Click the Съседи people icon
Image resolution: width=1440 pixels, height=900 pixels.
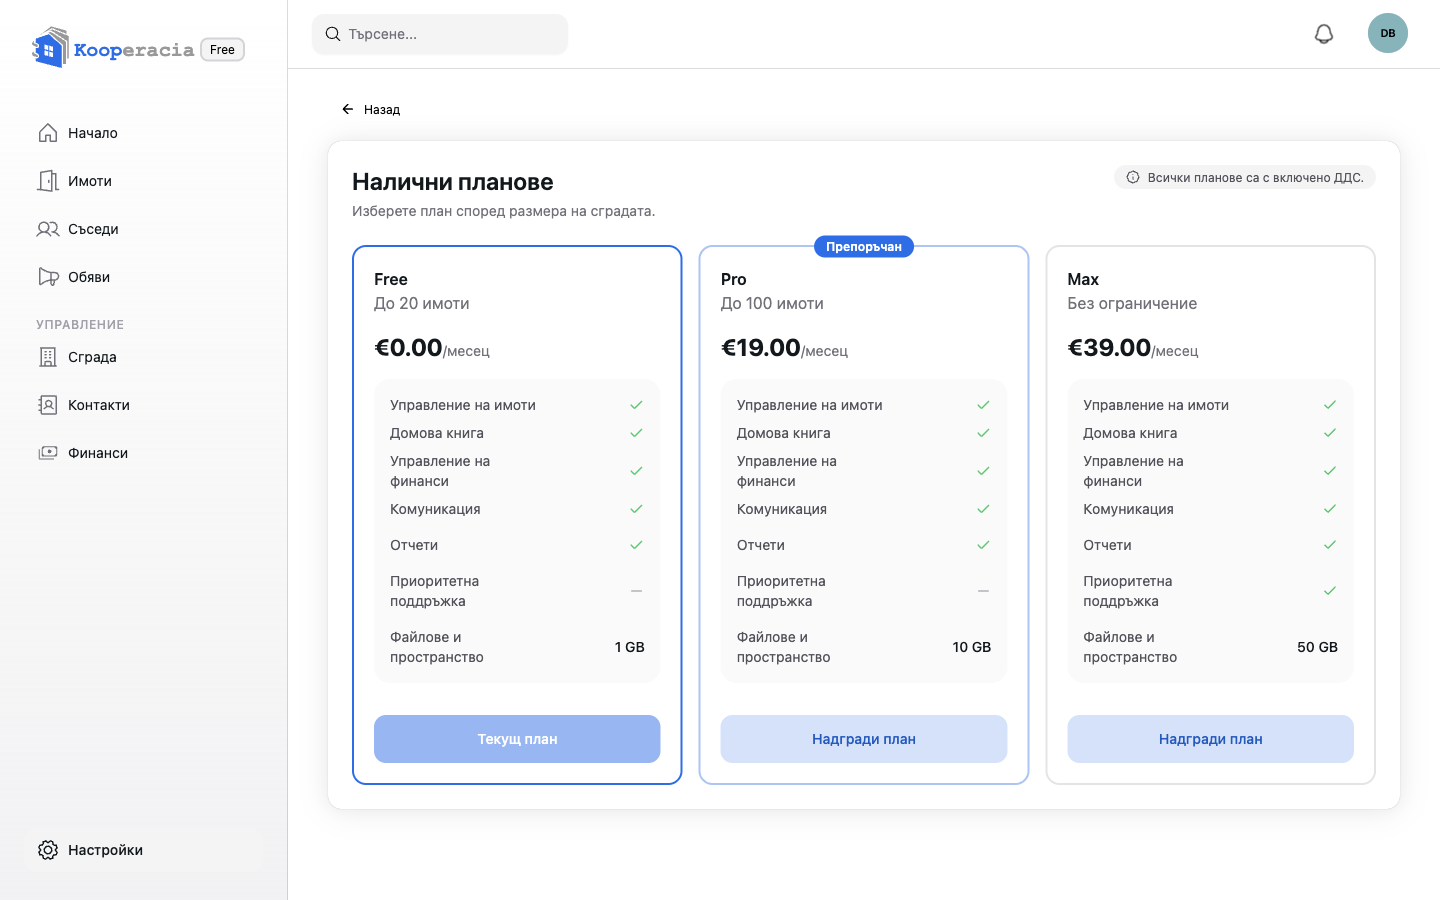click(x=48, y=229)
